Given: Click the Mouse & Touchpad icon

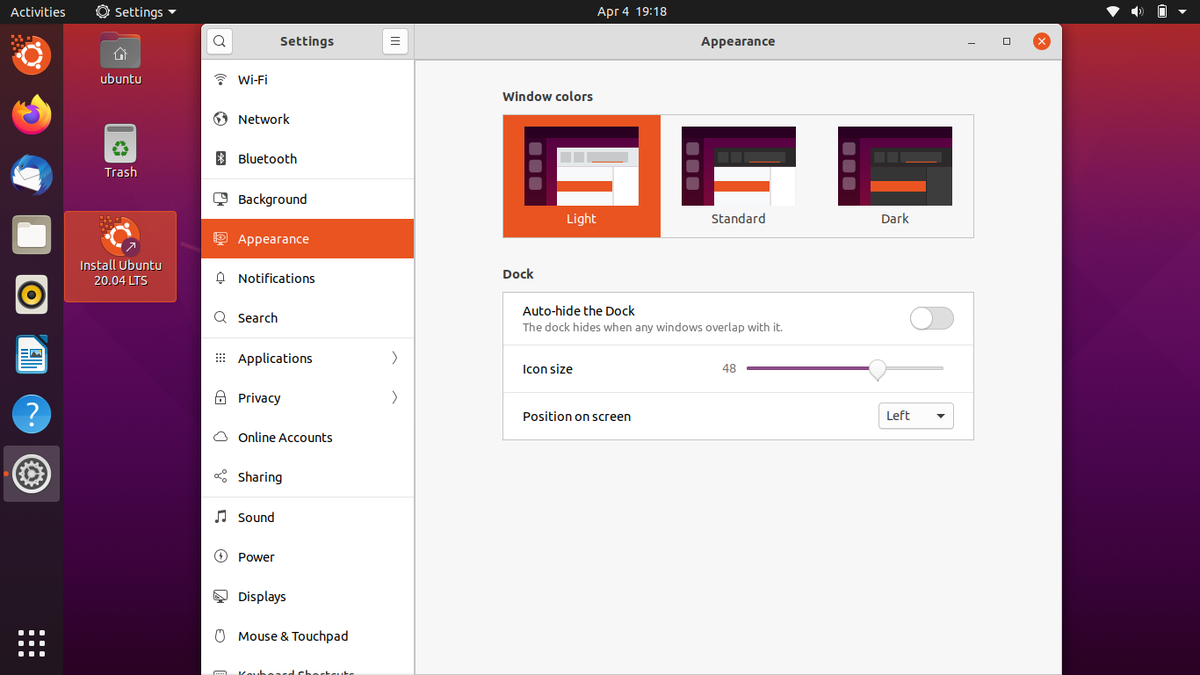Looking at the screenshot, I should click(x=221, y=636).
